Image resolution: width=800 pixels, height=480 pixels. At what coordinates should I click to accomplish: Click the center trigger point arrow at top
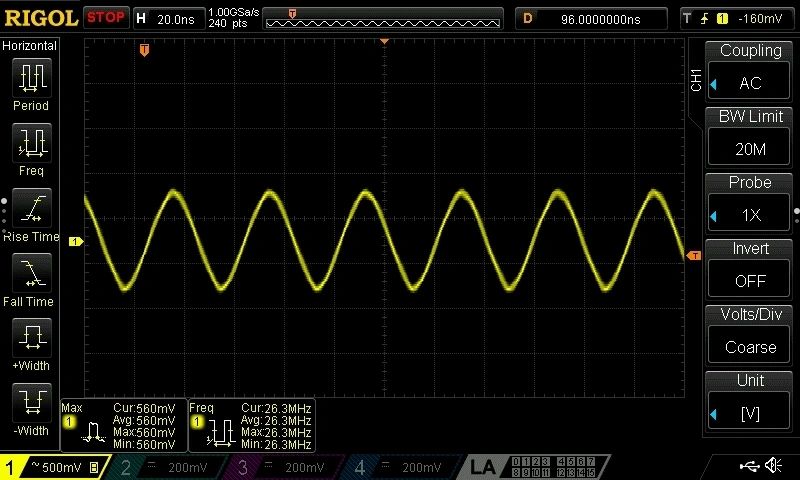pyautogui.click(x=385, y=41)
